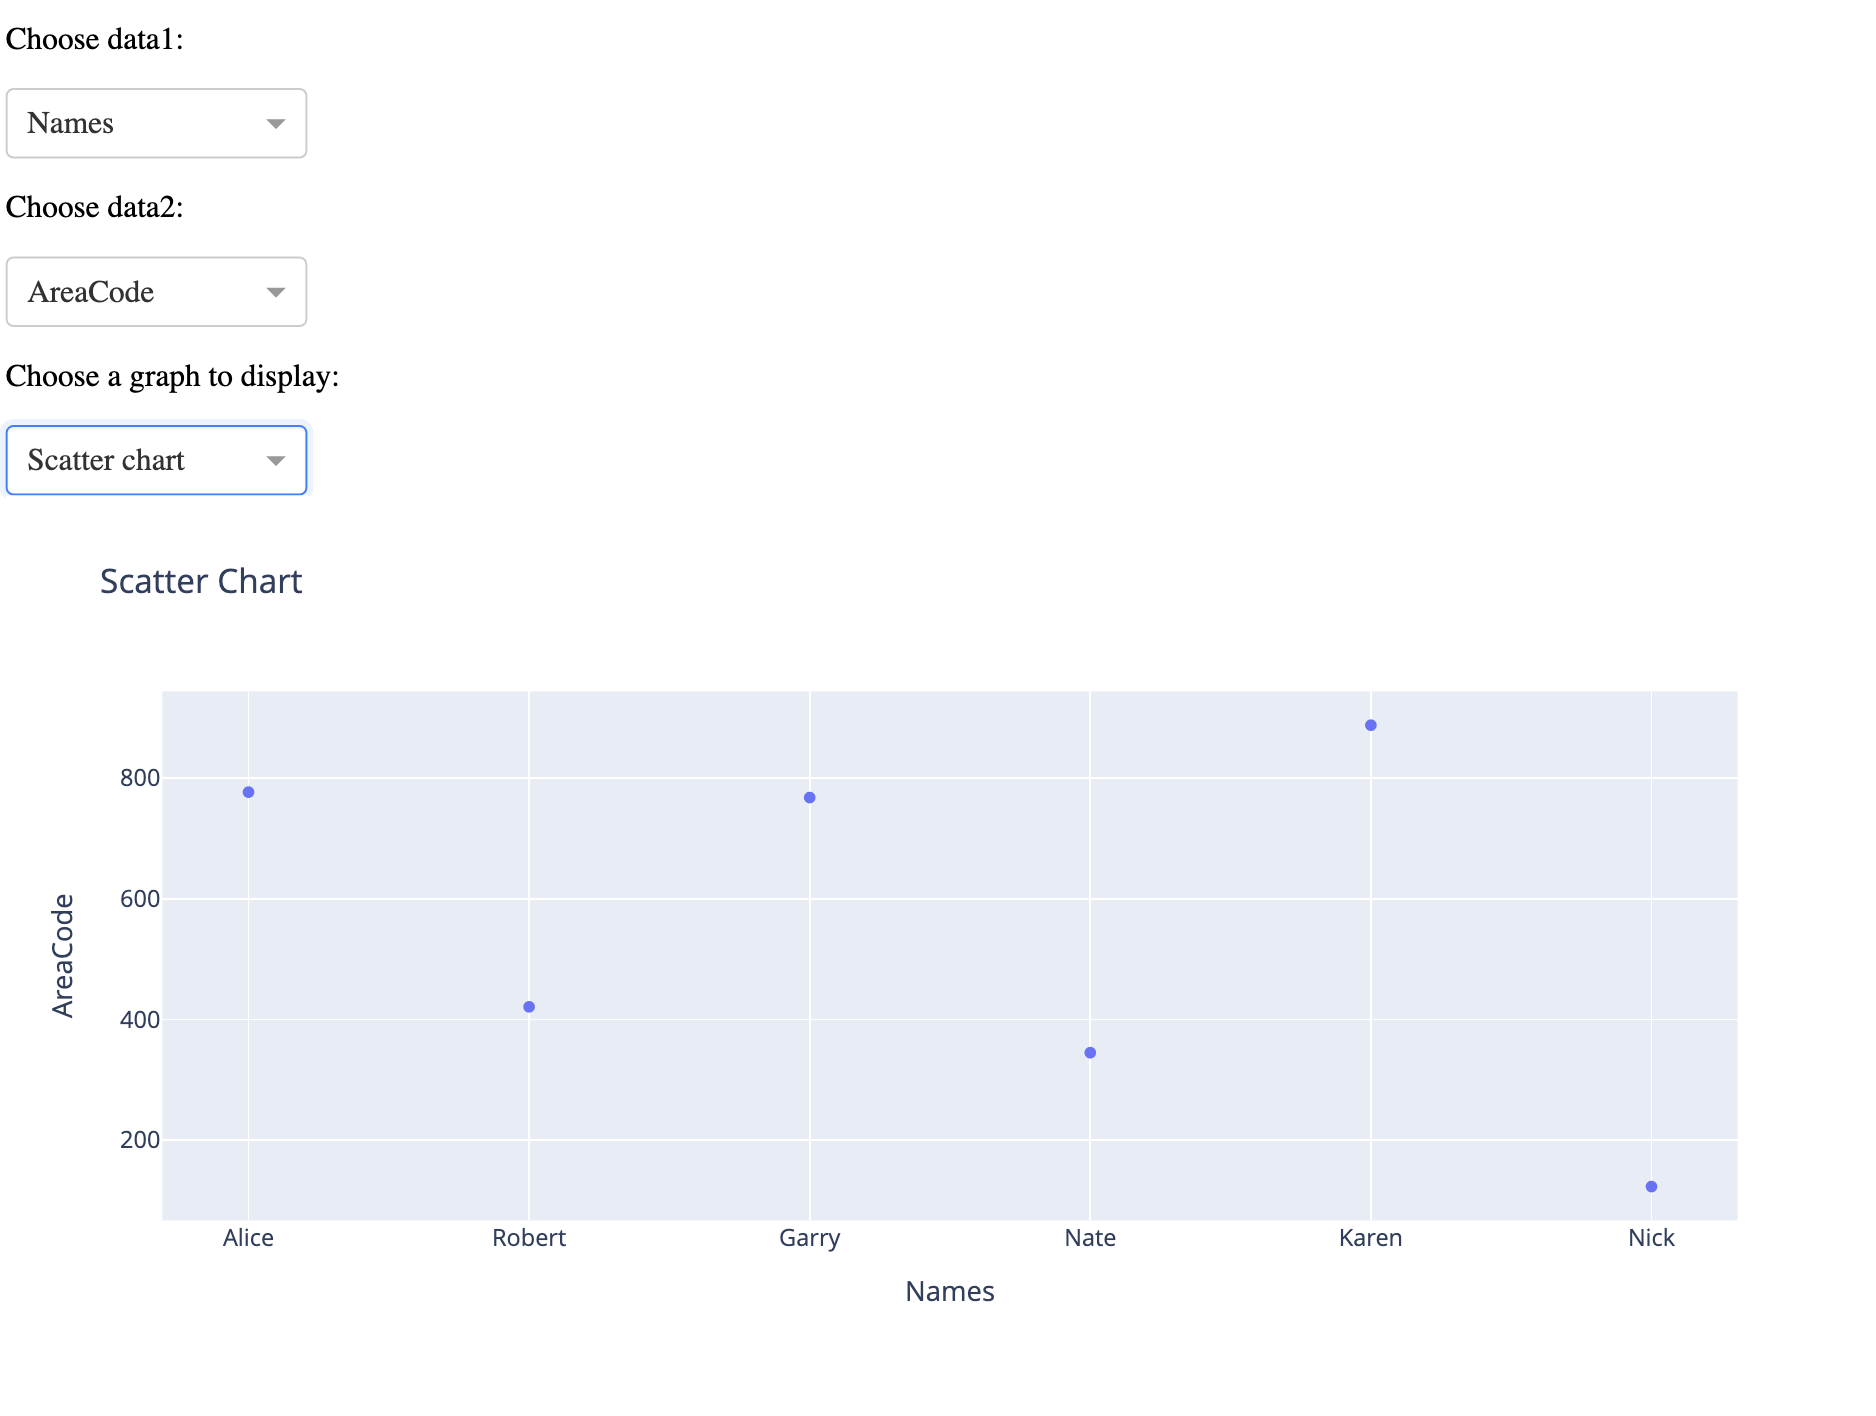
Task: Click the arrow icon in Scatter chart dropdown
Action: click(x=276, y=461)
